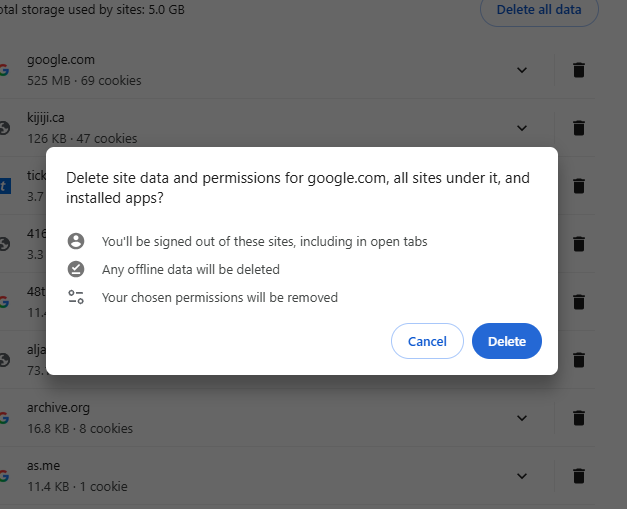
Task: Confirm with the blue Delete button
Action: point(506,341)
